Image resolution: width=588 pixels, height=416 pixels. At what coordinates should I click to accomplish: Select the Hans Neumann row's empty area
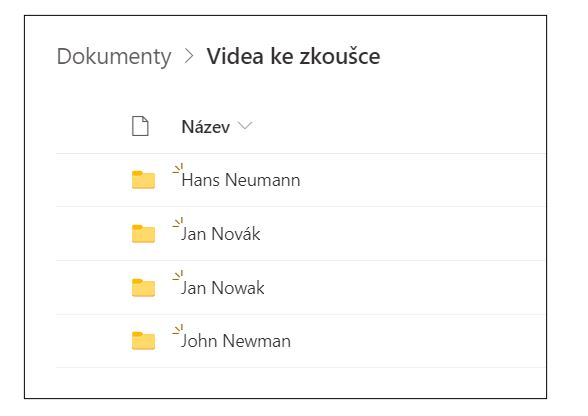coord(422,180)
